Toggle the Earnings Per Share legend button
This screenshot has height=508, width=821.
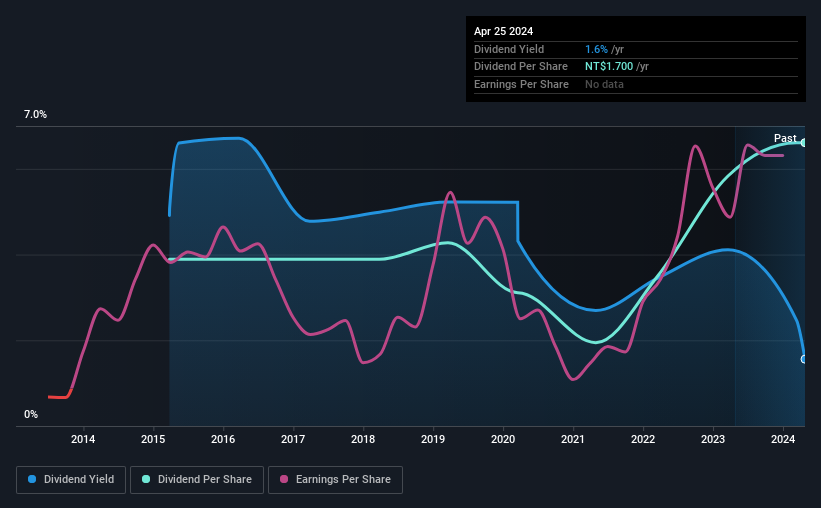coord(335,480)
